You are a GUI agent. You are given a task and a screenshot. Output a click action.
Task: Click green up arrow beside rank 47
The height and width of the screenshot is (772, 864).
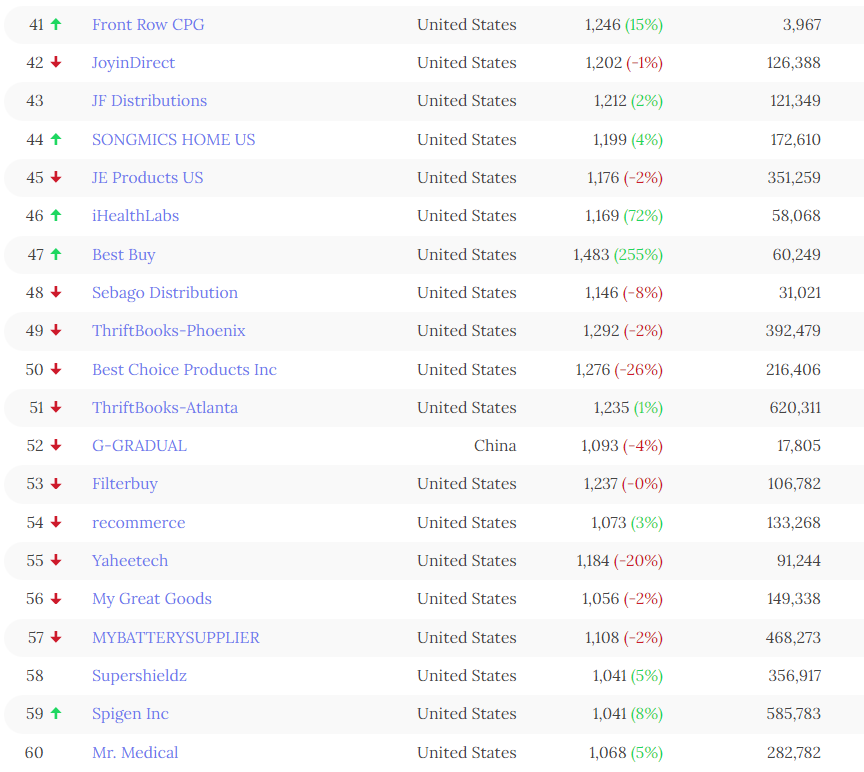(56, 254)
